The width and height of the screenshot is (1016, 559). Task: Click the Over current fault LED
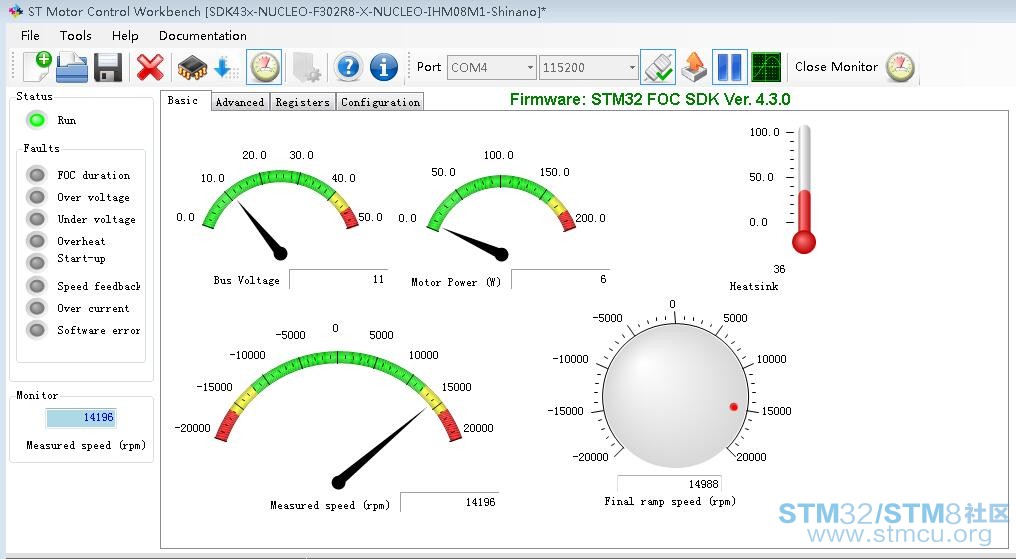[36, 308]
